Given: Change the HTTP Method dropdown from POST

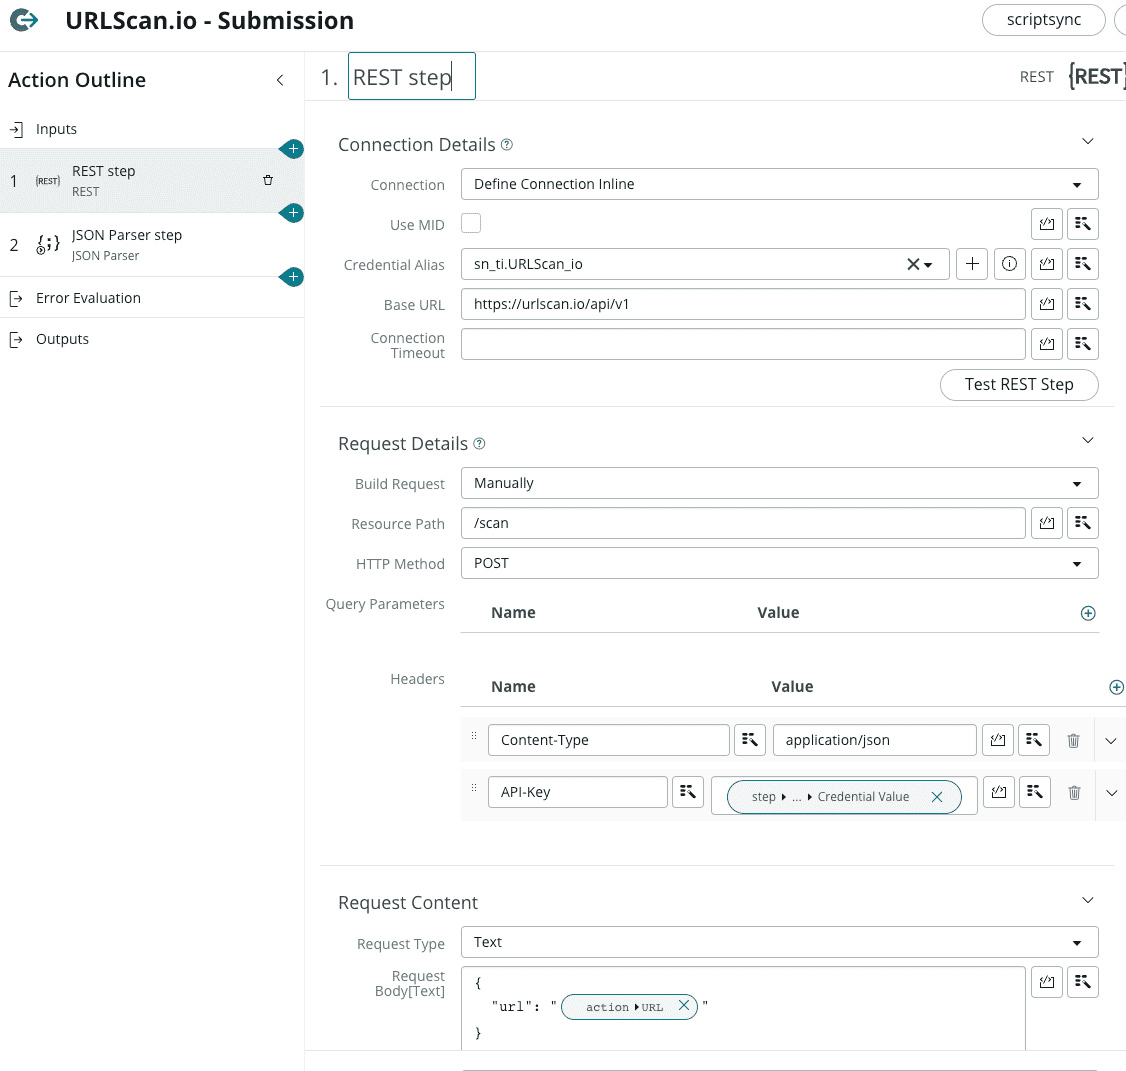Looking at the screenshot, I should 780,563.
